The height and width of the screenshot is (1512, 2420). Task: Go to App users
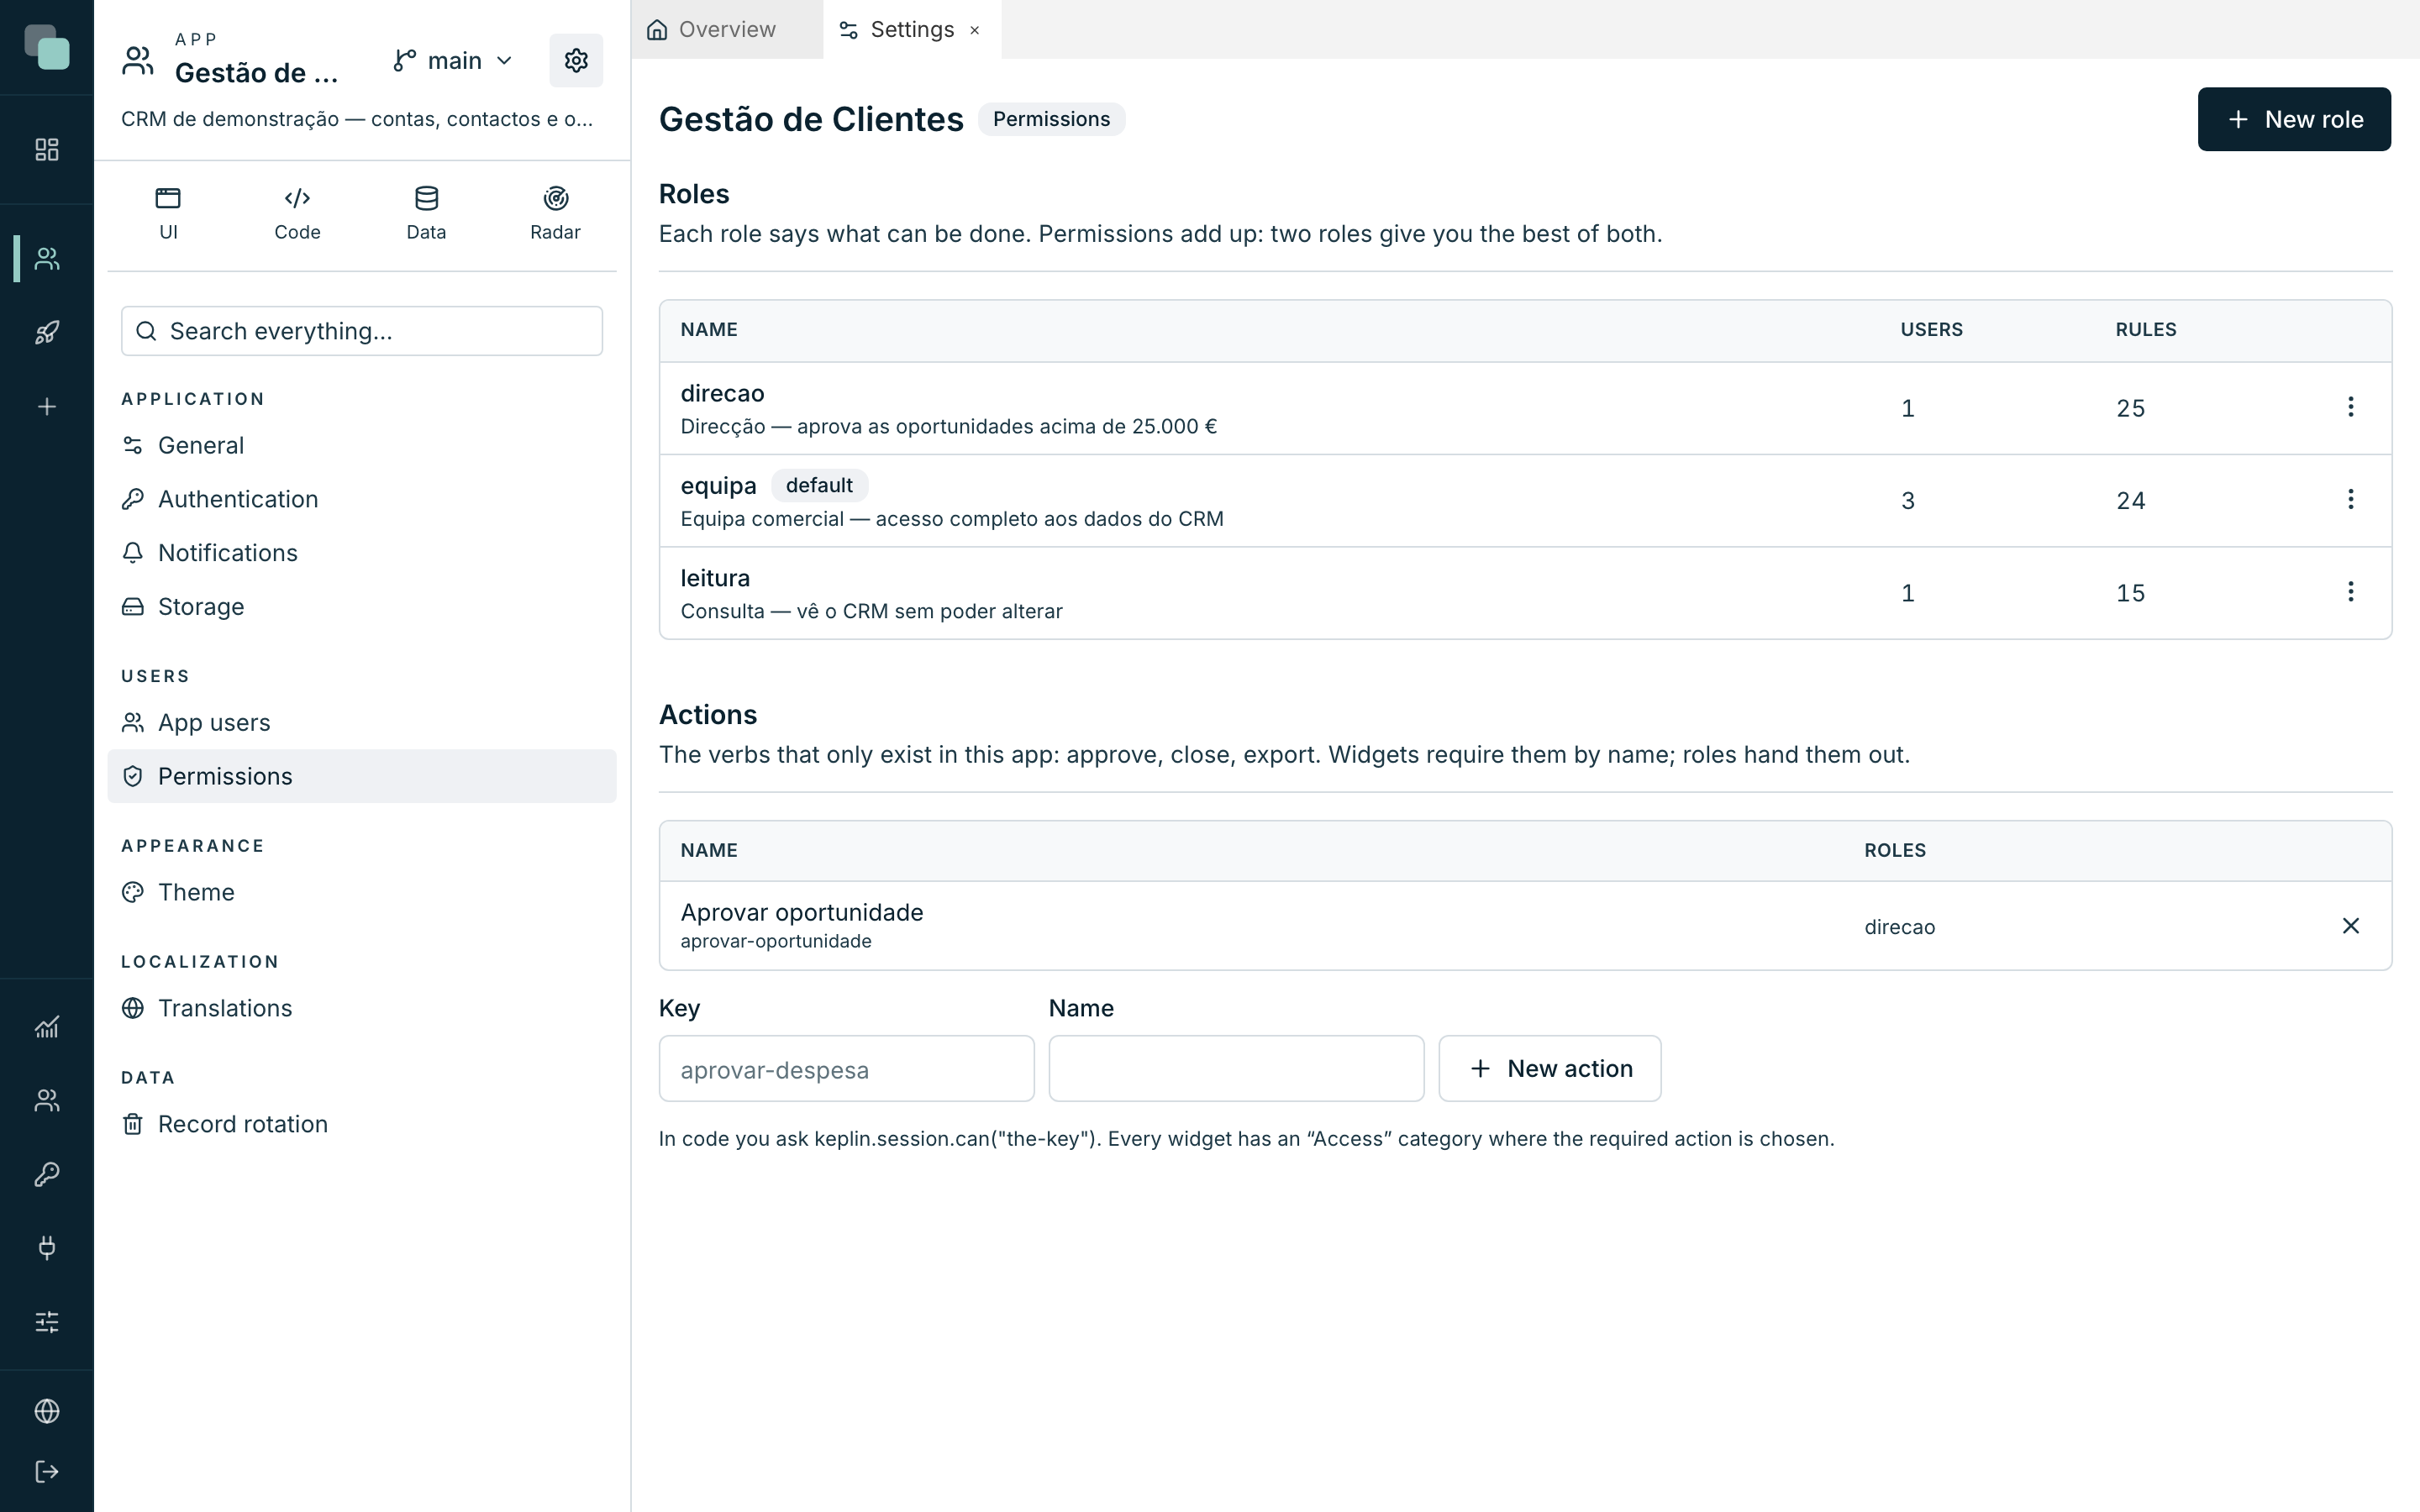[x=362, y=722]
